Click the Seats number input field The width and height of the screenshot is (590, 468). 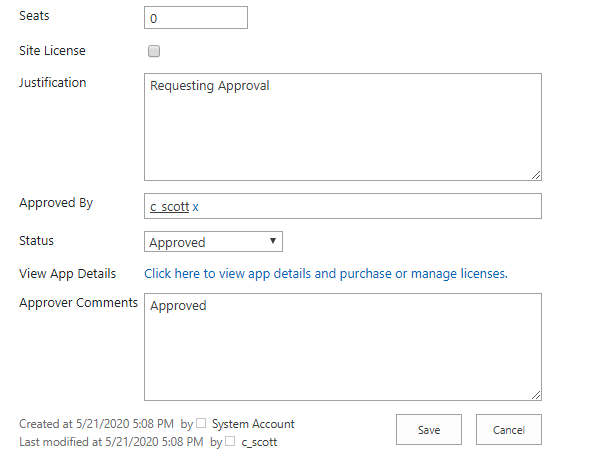point(196,17)
